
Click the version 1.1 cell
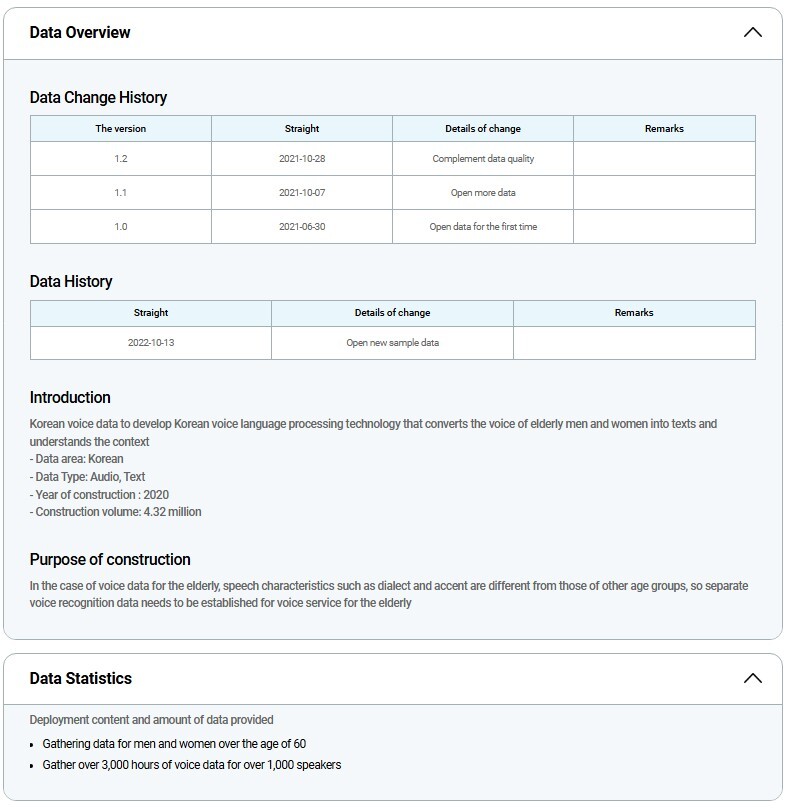[120, 193]
